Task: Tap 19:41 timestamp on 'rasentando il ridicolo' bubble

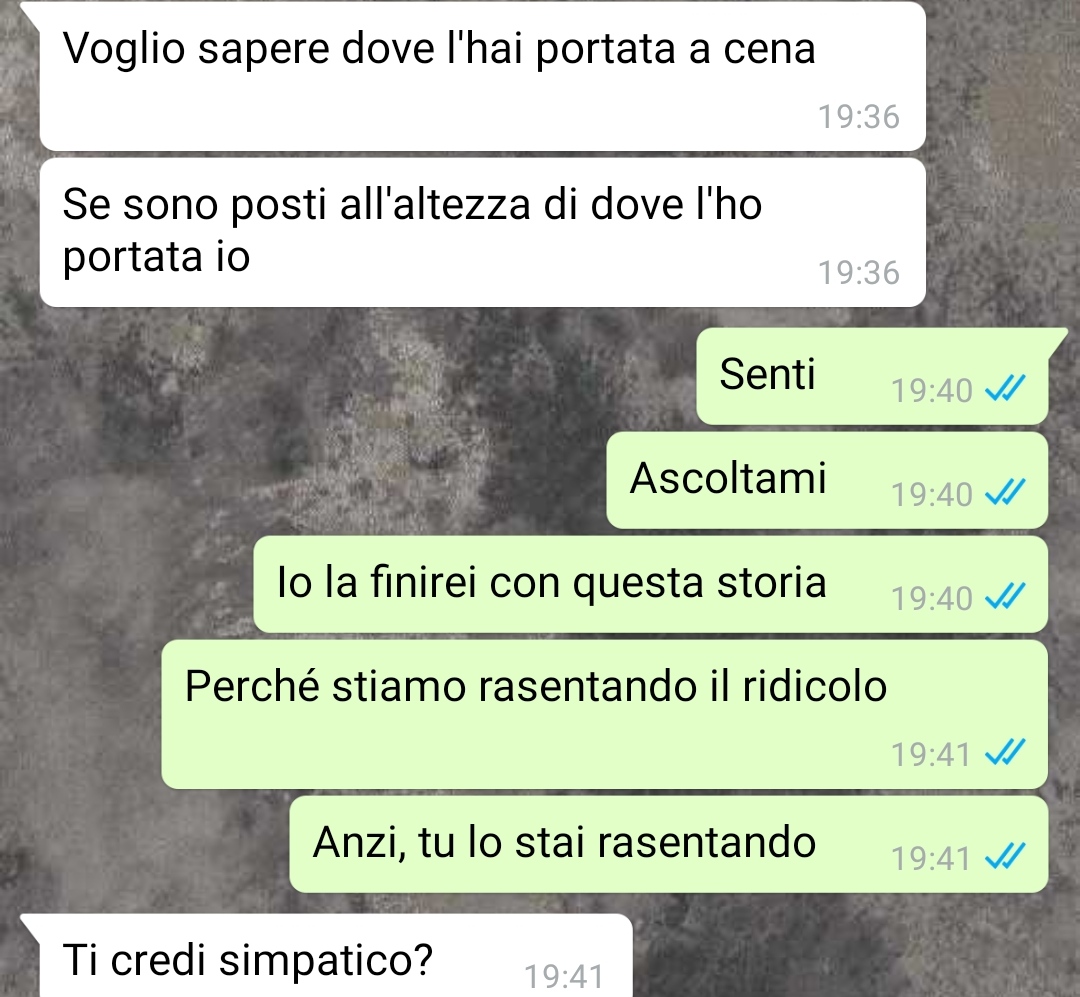Action: coord(931,754)
